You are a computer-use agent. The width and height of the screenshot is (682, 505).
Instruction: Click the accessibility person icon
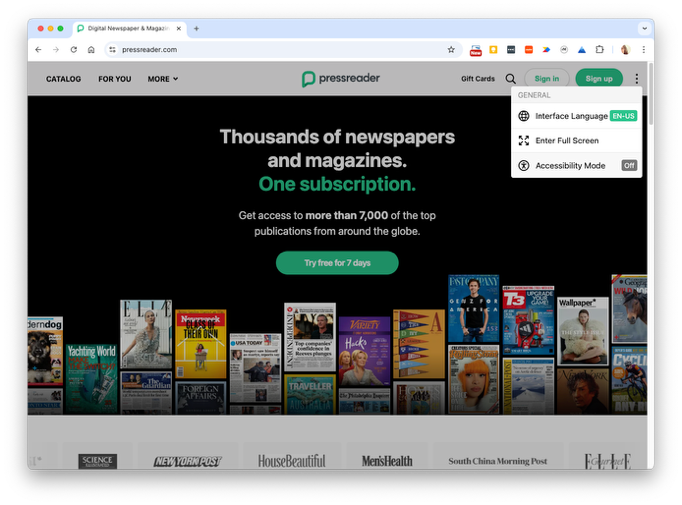click(524, 166)
